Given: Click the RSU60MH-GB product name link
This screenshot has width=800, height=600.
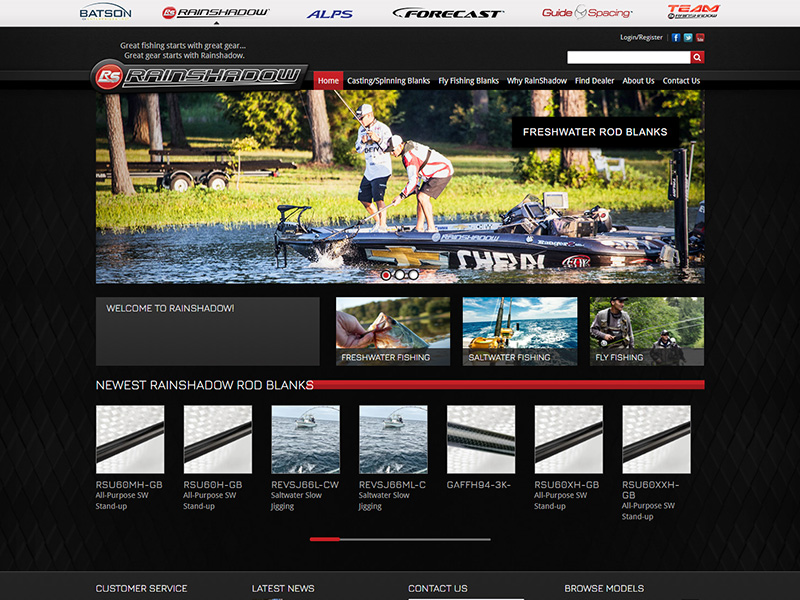Looking at the screenshot, I should tap(129, 485).
